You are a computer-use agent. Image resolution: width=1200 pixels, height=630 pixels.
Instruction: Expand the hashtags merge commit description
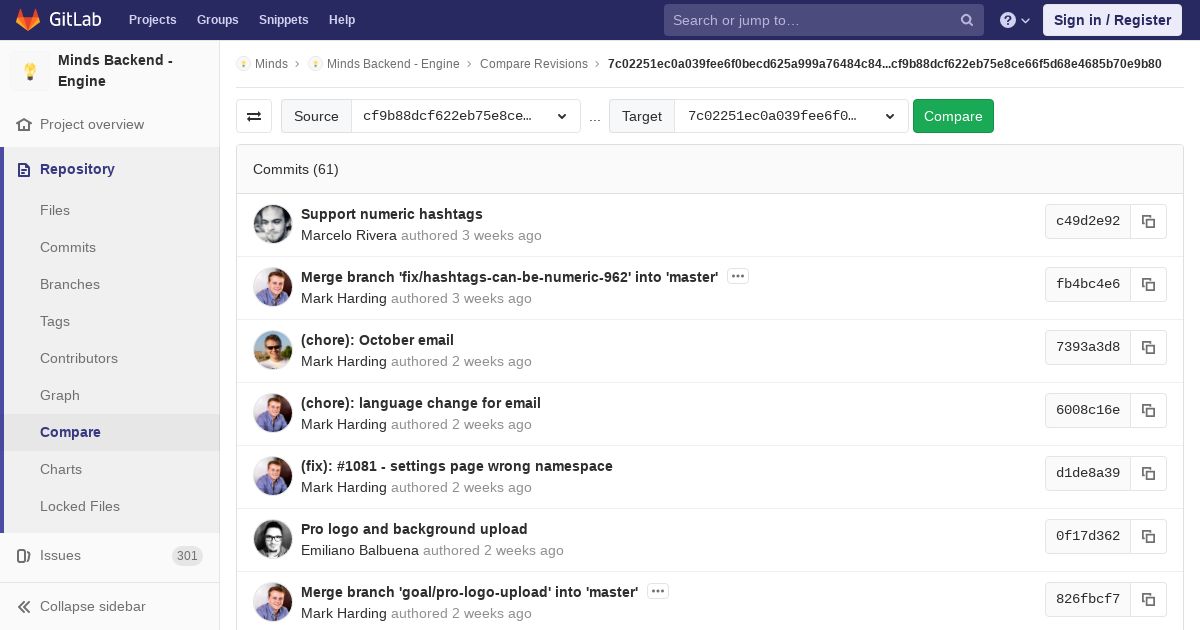coord(738,276)
